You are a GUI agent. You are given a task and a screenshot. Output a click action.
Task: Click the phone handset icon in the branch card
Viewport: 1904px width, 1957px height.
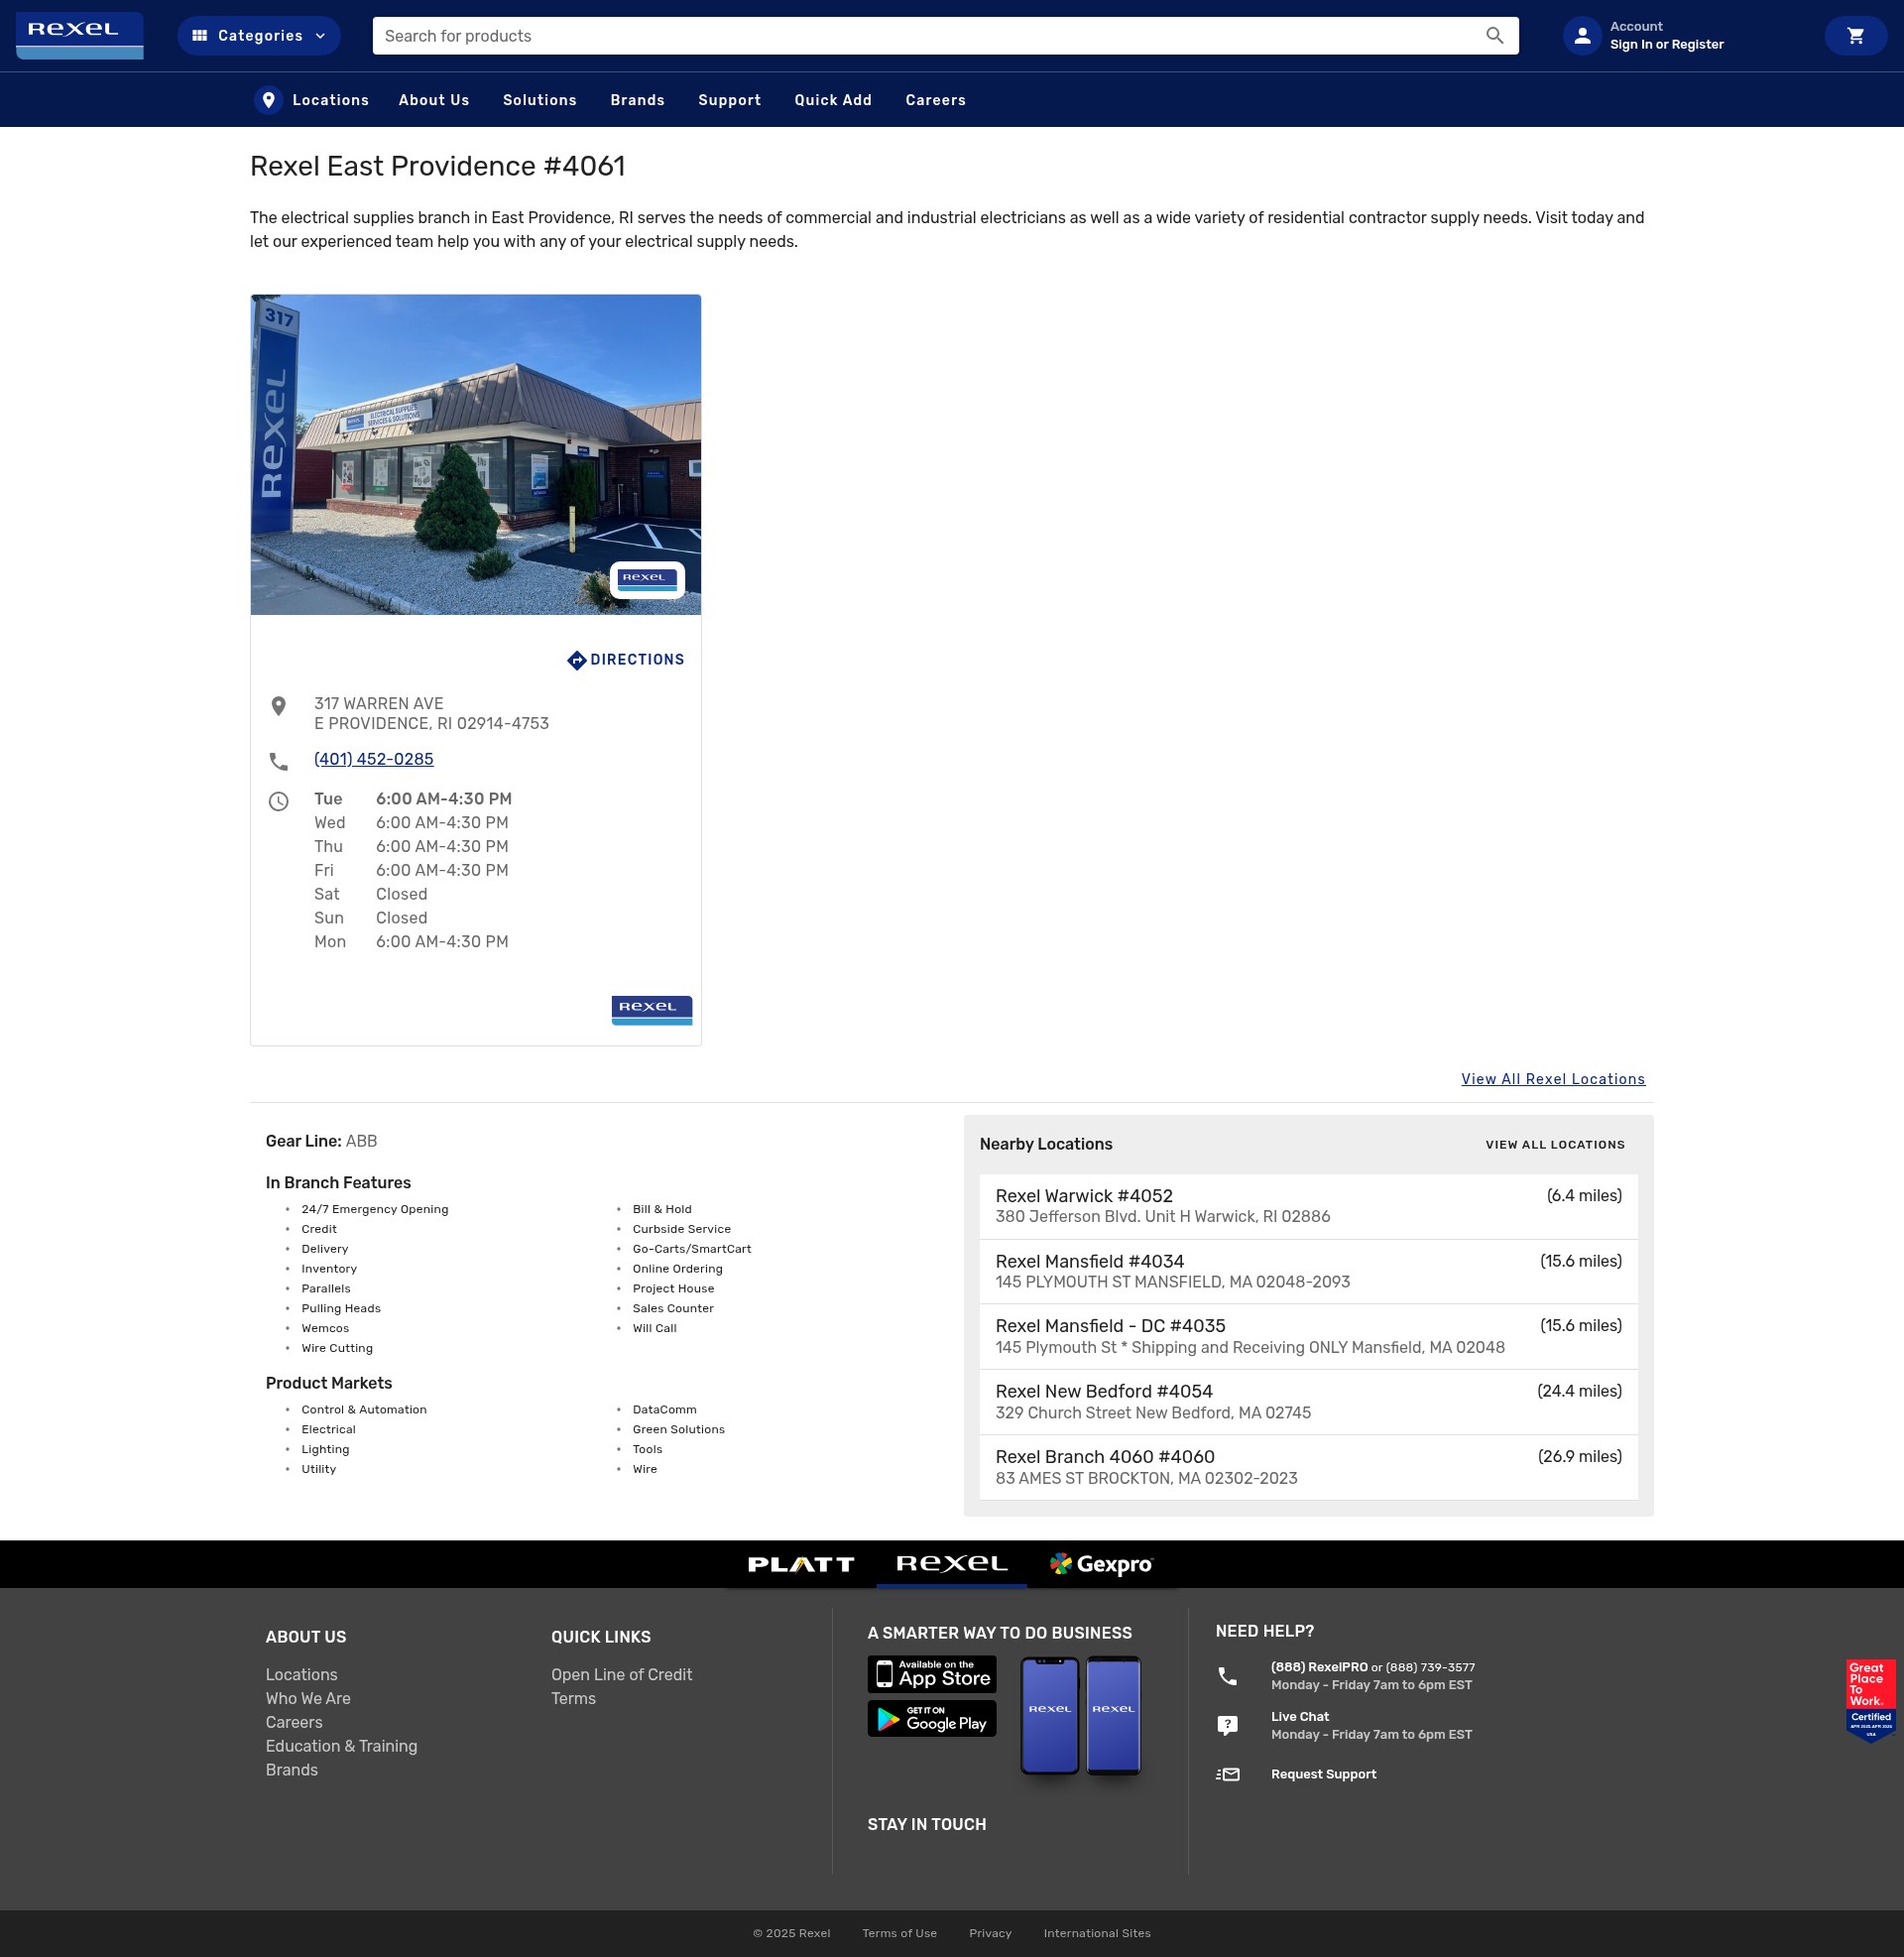click(x=279, y=762)
